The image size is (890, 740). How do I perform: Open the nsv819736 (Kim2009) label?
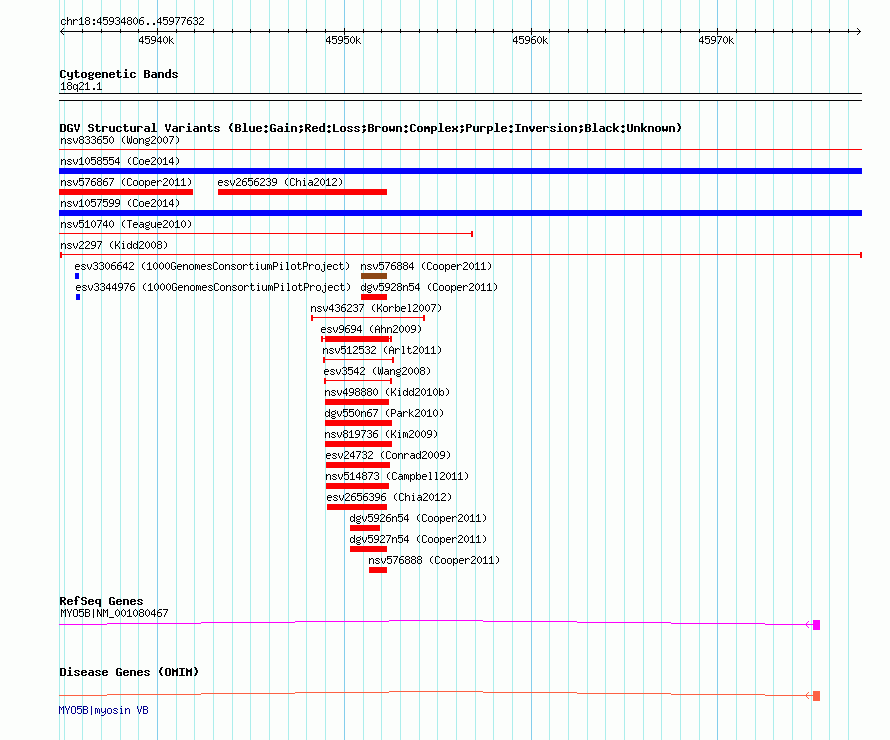tap(381, 434)
